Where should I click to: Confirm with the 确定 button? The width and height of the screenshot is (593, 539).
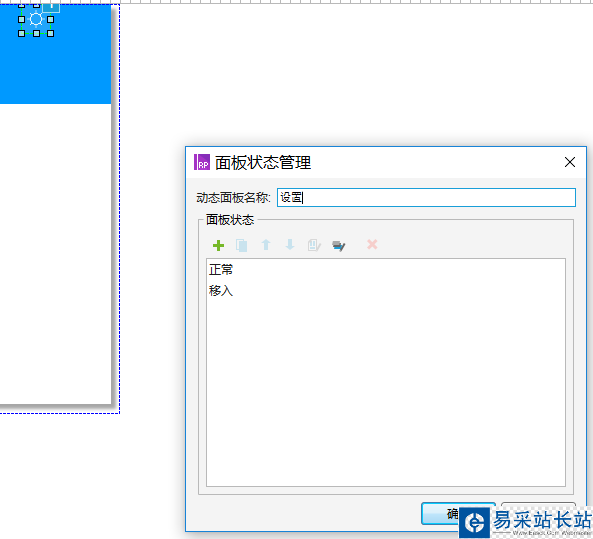[x=458, y=514]
